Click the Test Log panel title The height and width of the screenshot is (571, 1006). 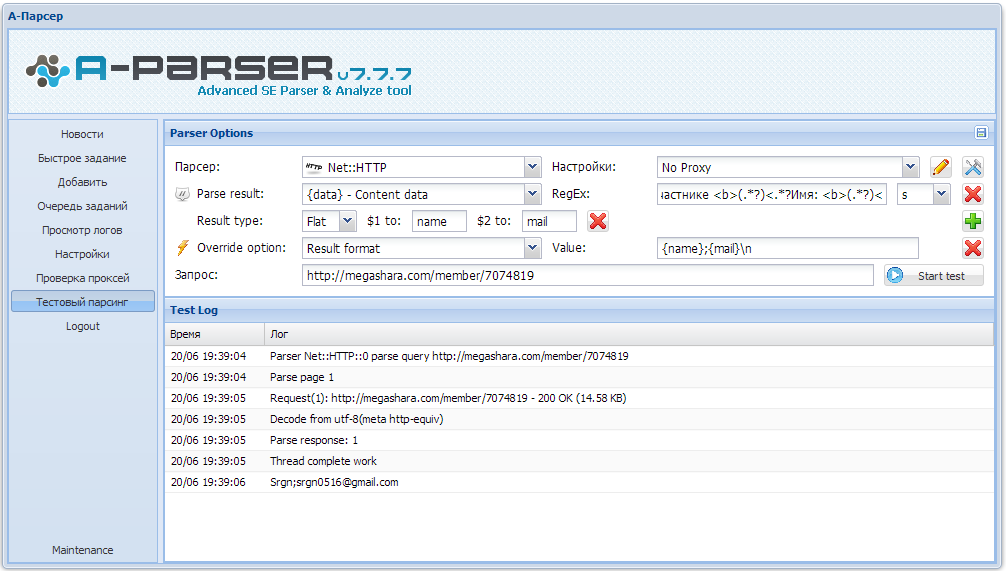[x=194, y=310]
